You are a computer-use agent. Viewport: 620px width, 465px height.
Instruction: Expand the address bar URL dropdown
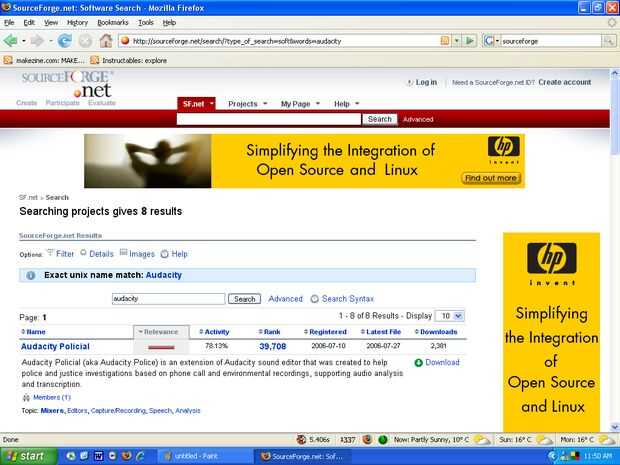pos(457,40)
